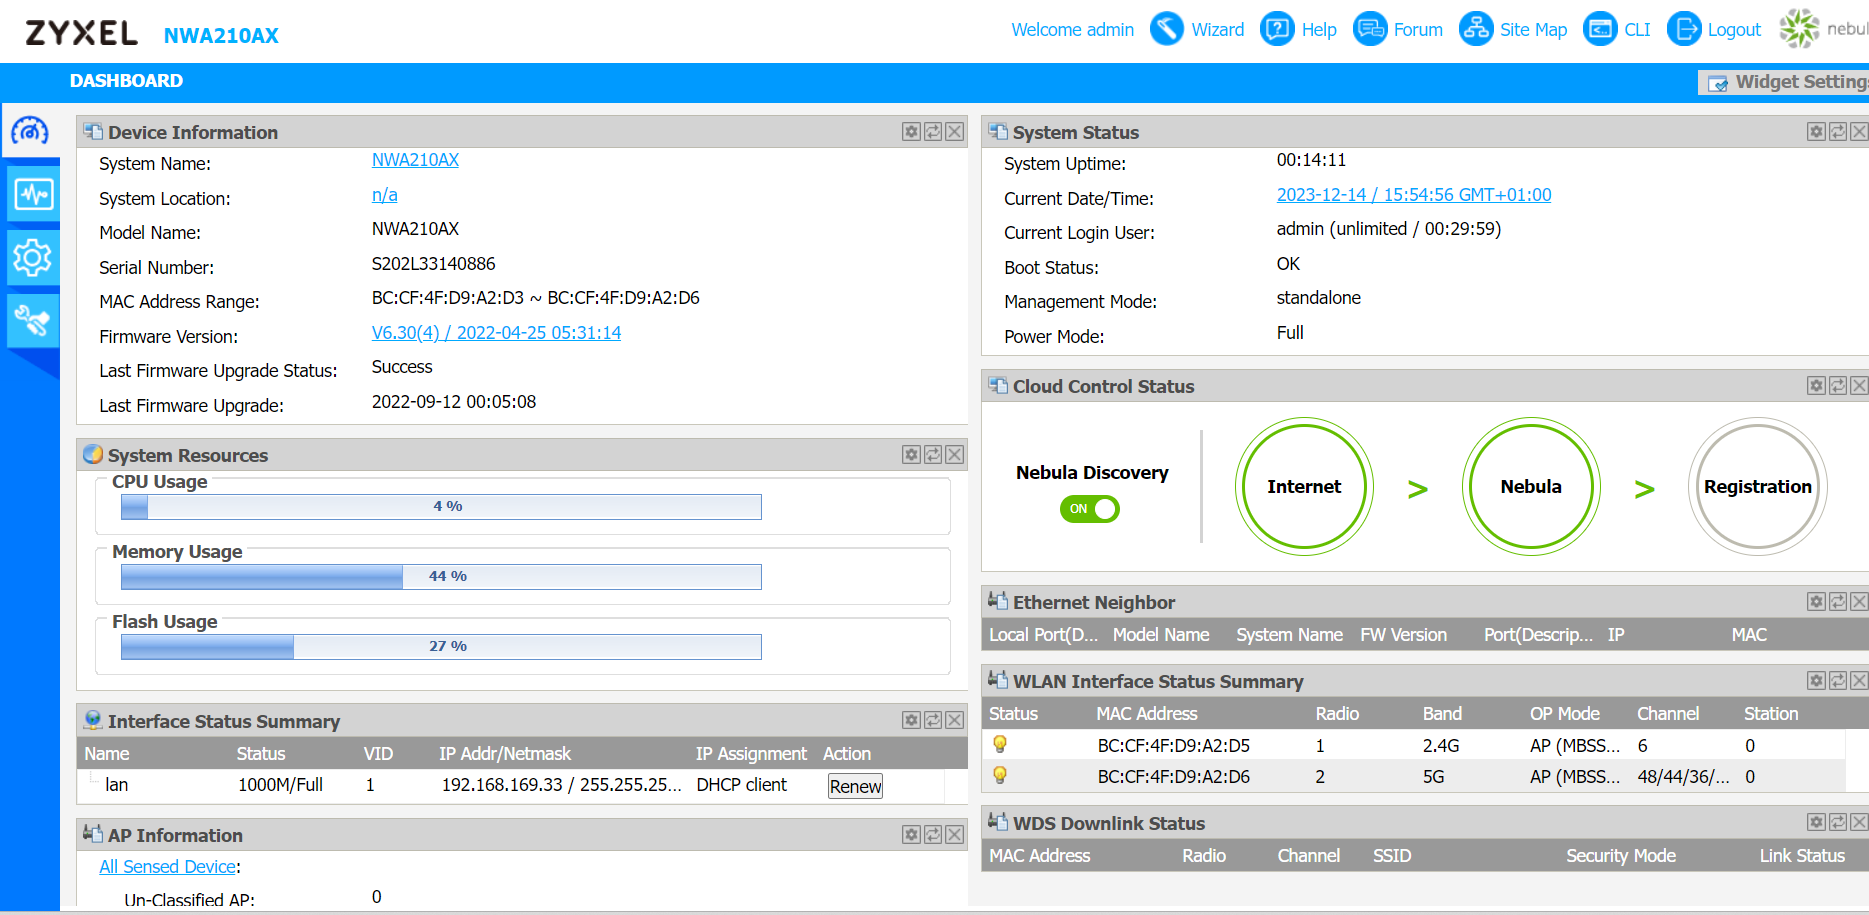Click the Memory Usage progress bar
Viewport: 1869px width, 915px height.
(440, 576)
